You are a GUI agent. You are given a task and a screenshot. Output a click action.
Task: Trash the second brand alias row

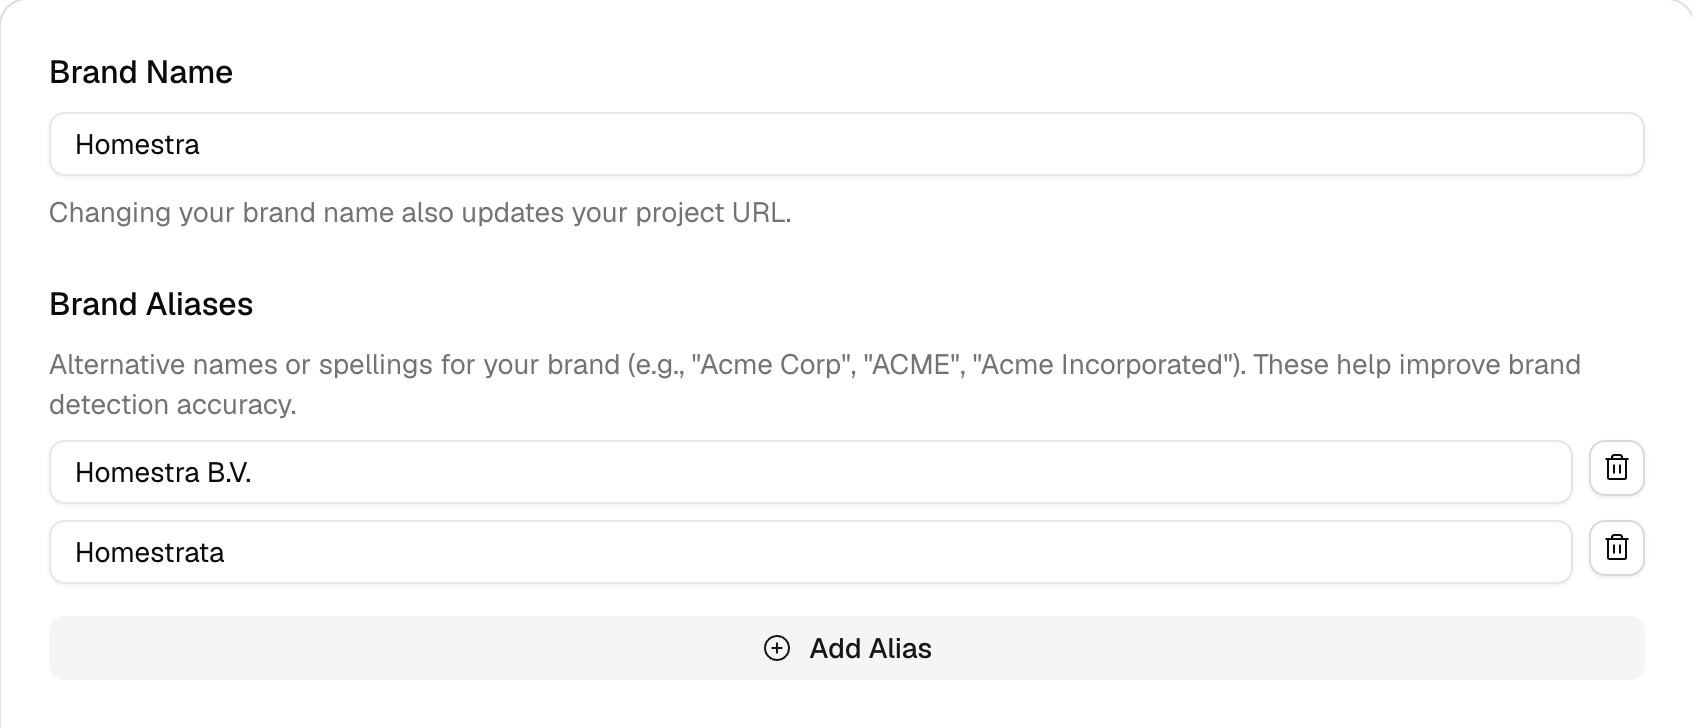[x=1616, y=548]
